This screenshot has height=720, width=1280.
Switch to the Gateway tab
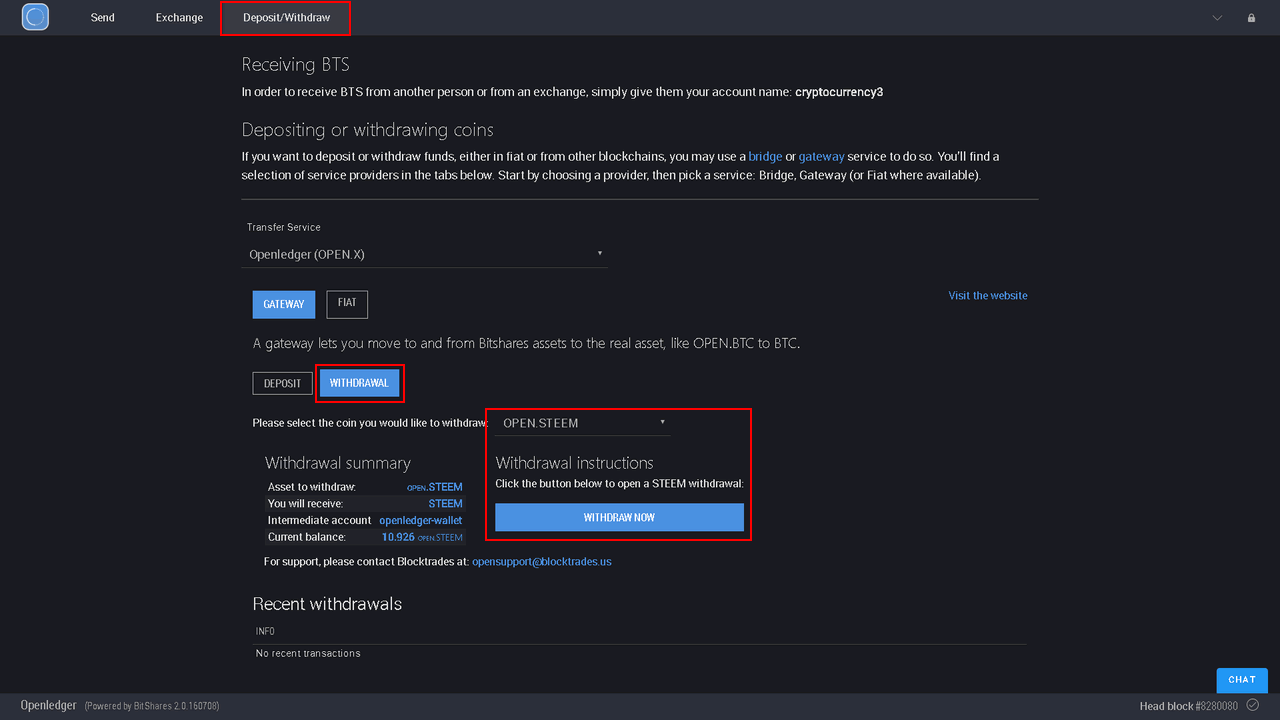point(284,304)
